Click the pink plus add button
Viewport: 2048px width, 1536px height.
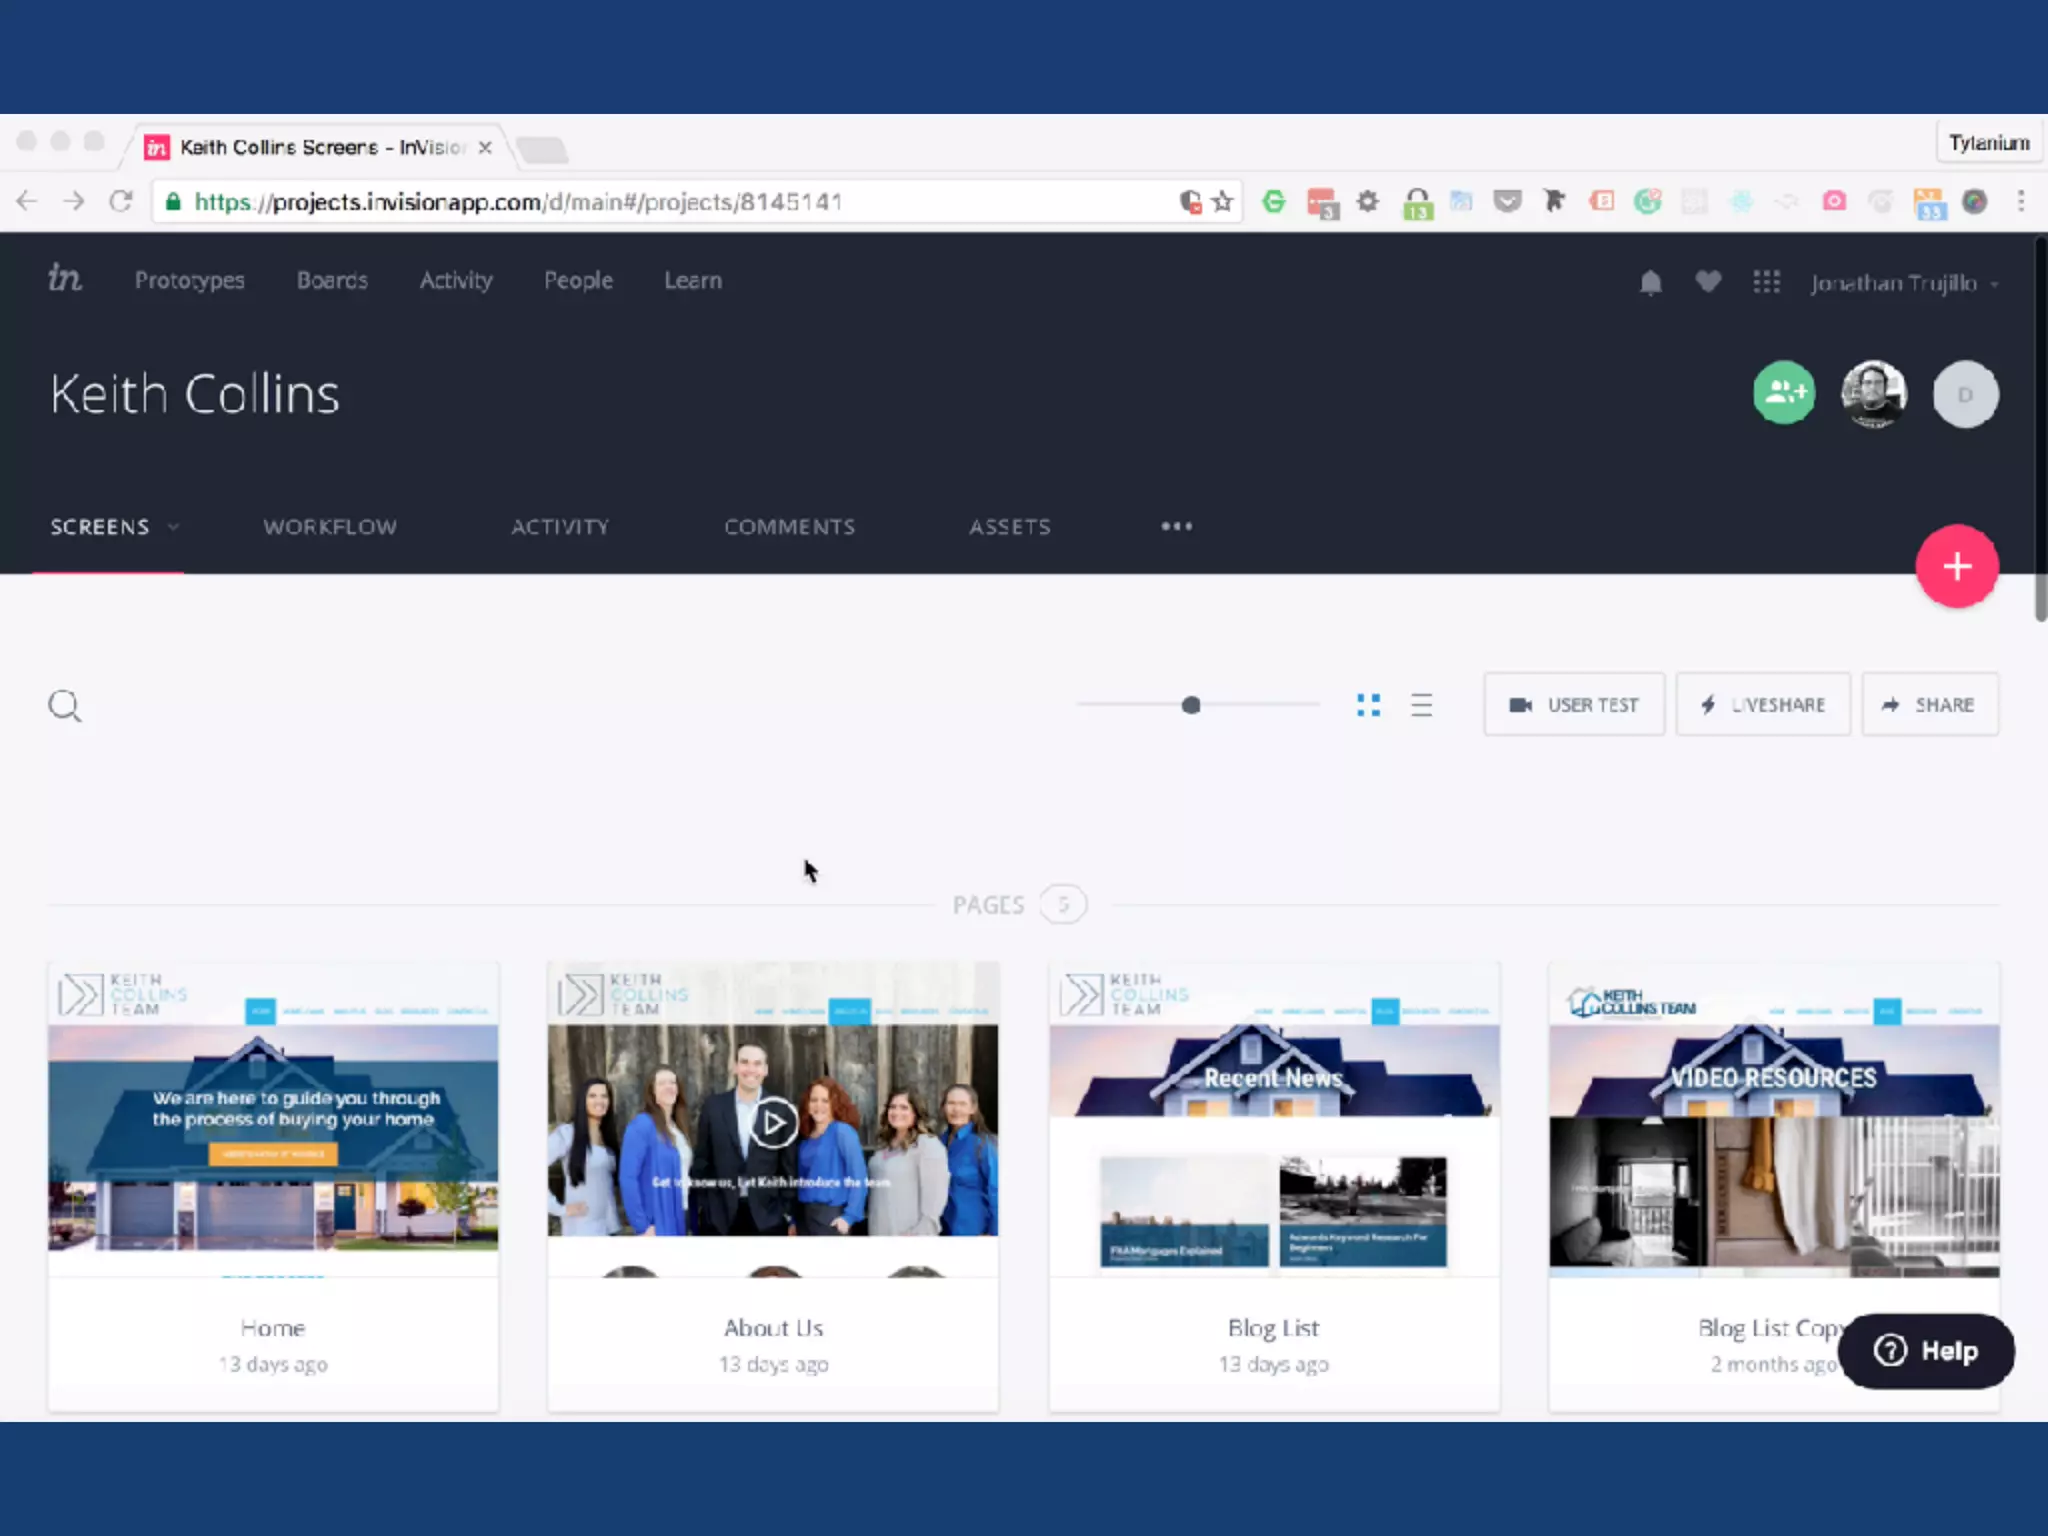click(1956, 567)
